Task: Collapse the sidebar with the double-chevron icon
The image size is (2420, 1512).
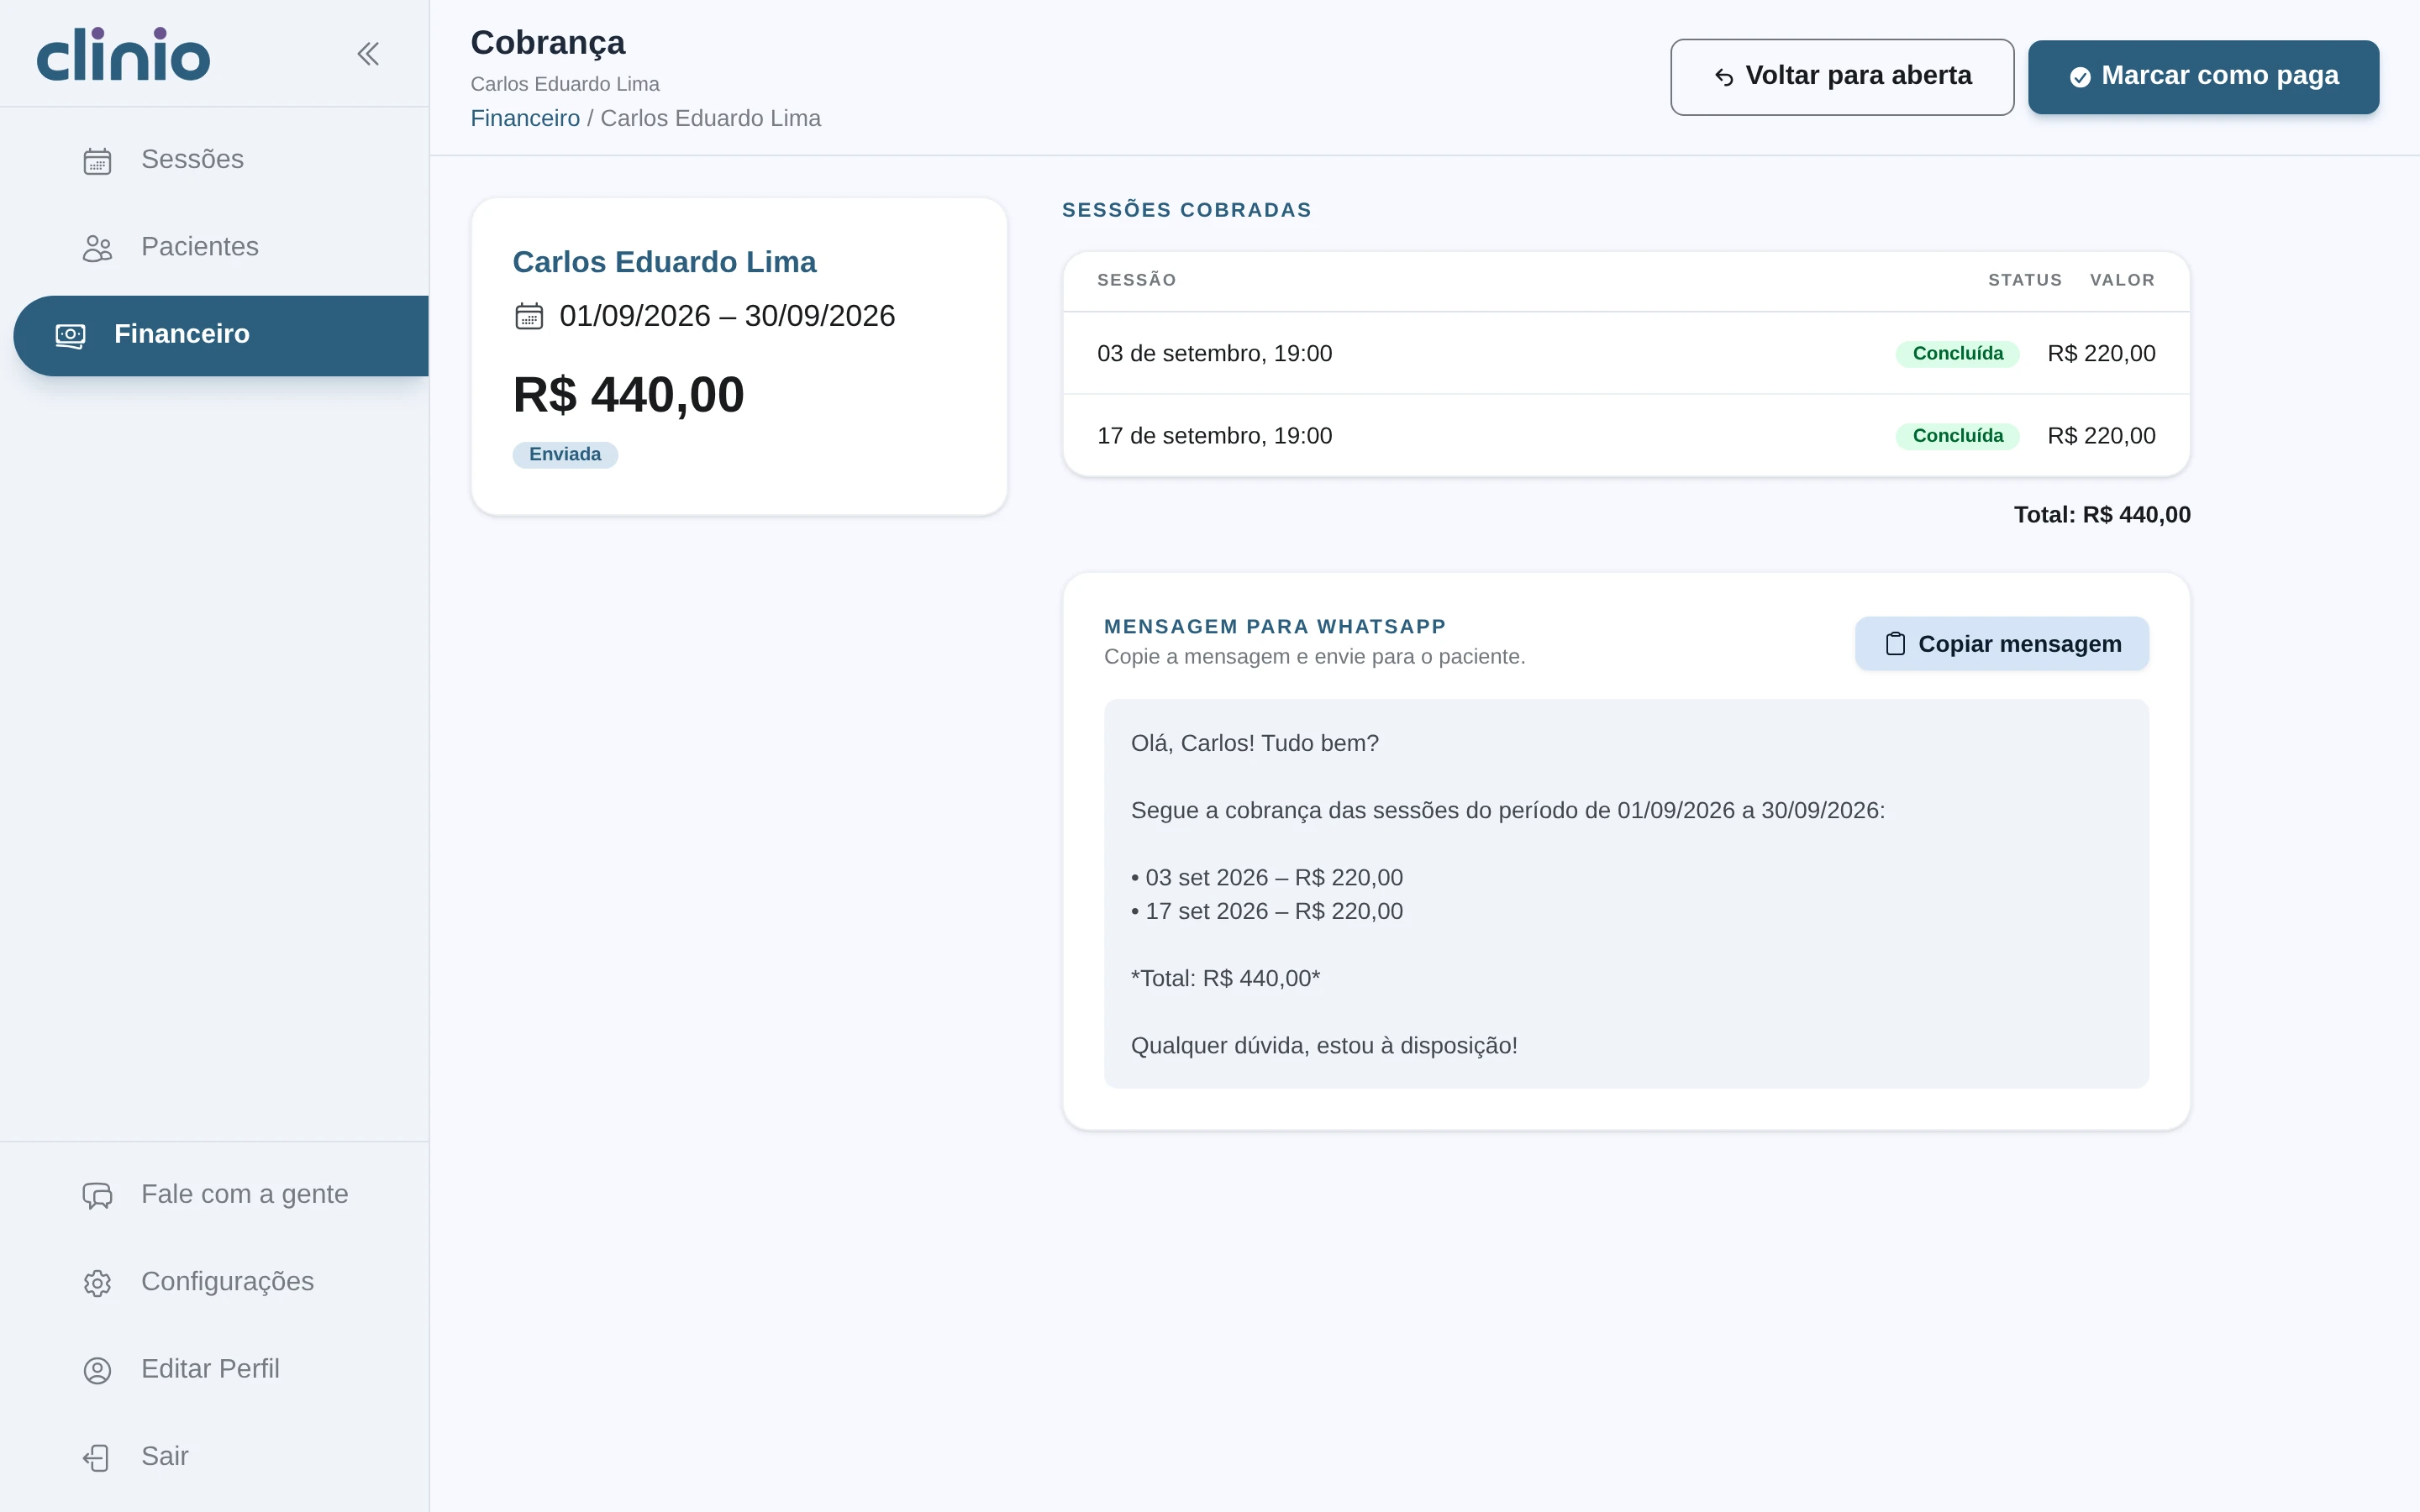Action: 368,54
